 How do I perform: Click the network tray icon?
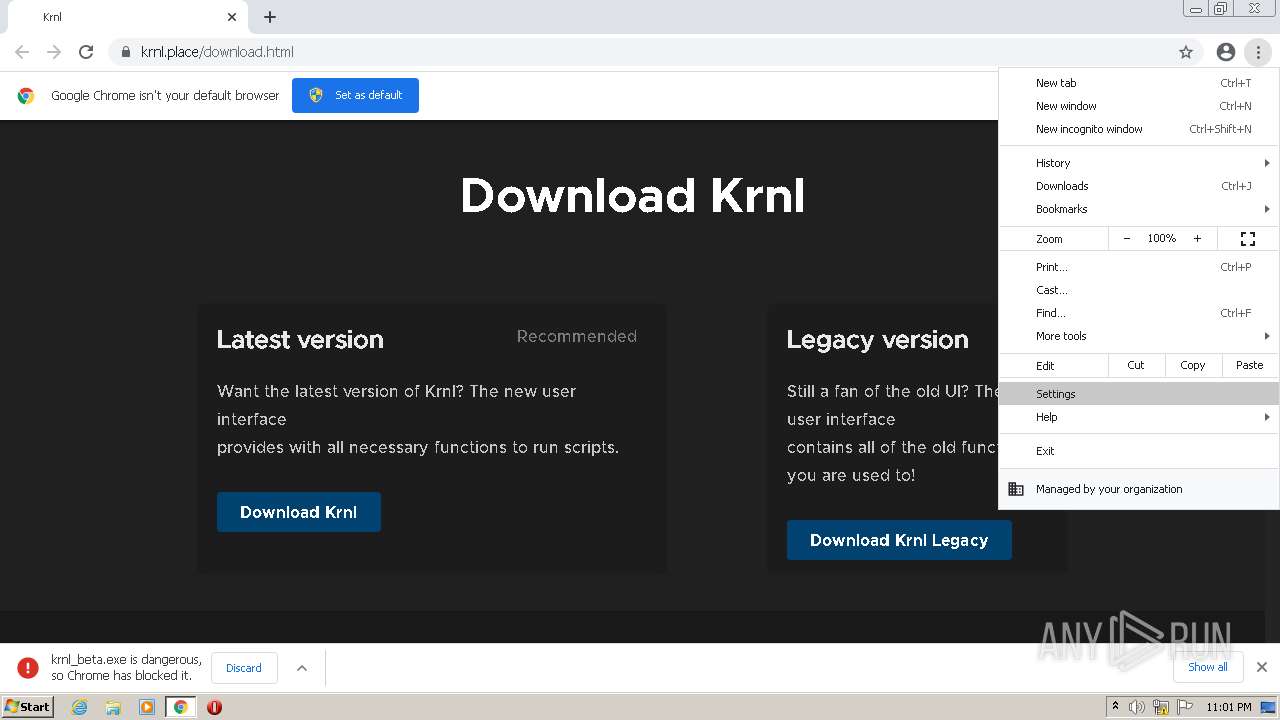(1161, 707)
